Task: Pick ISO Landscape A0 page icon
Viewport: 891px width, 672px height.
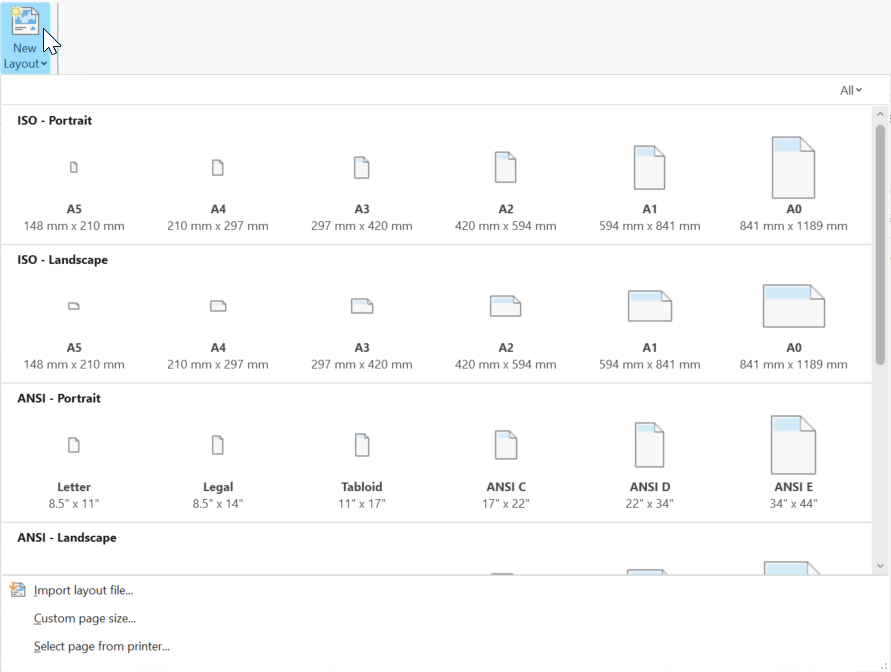Action: (794, 306)
